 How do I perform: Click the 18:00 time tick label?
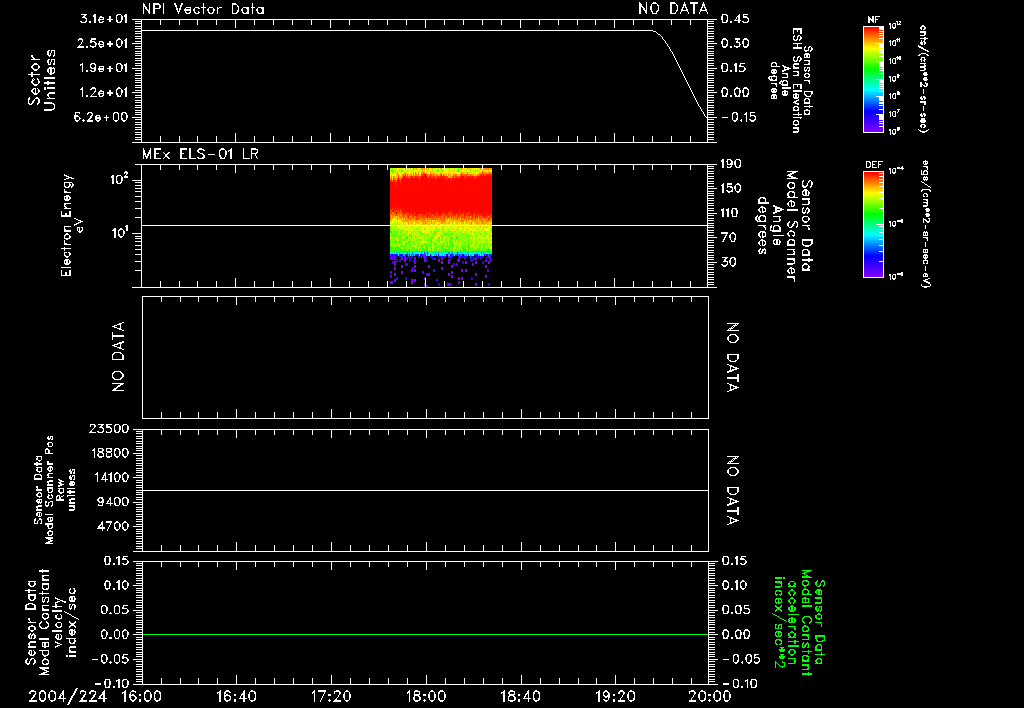click(426, 696)
